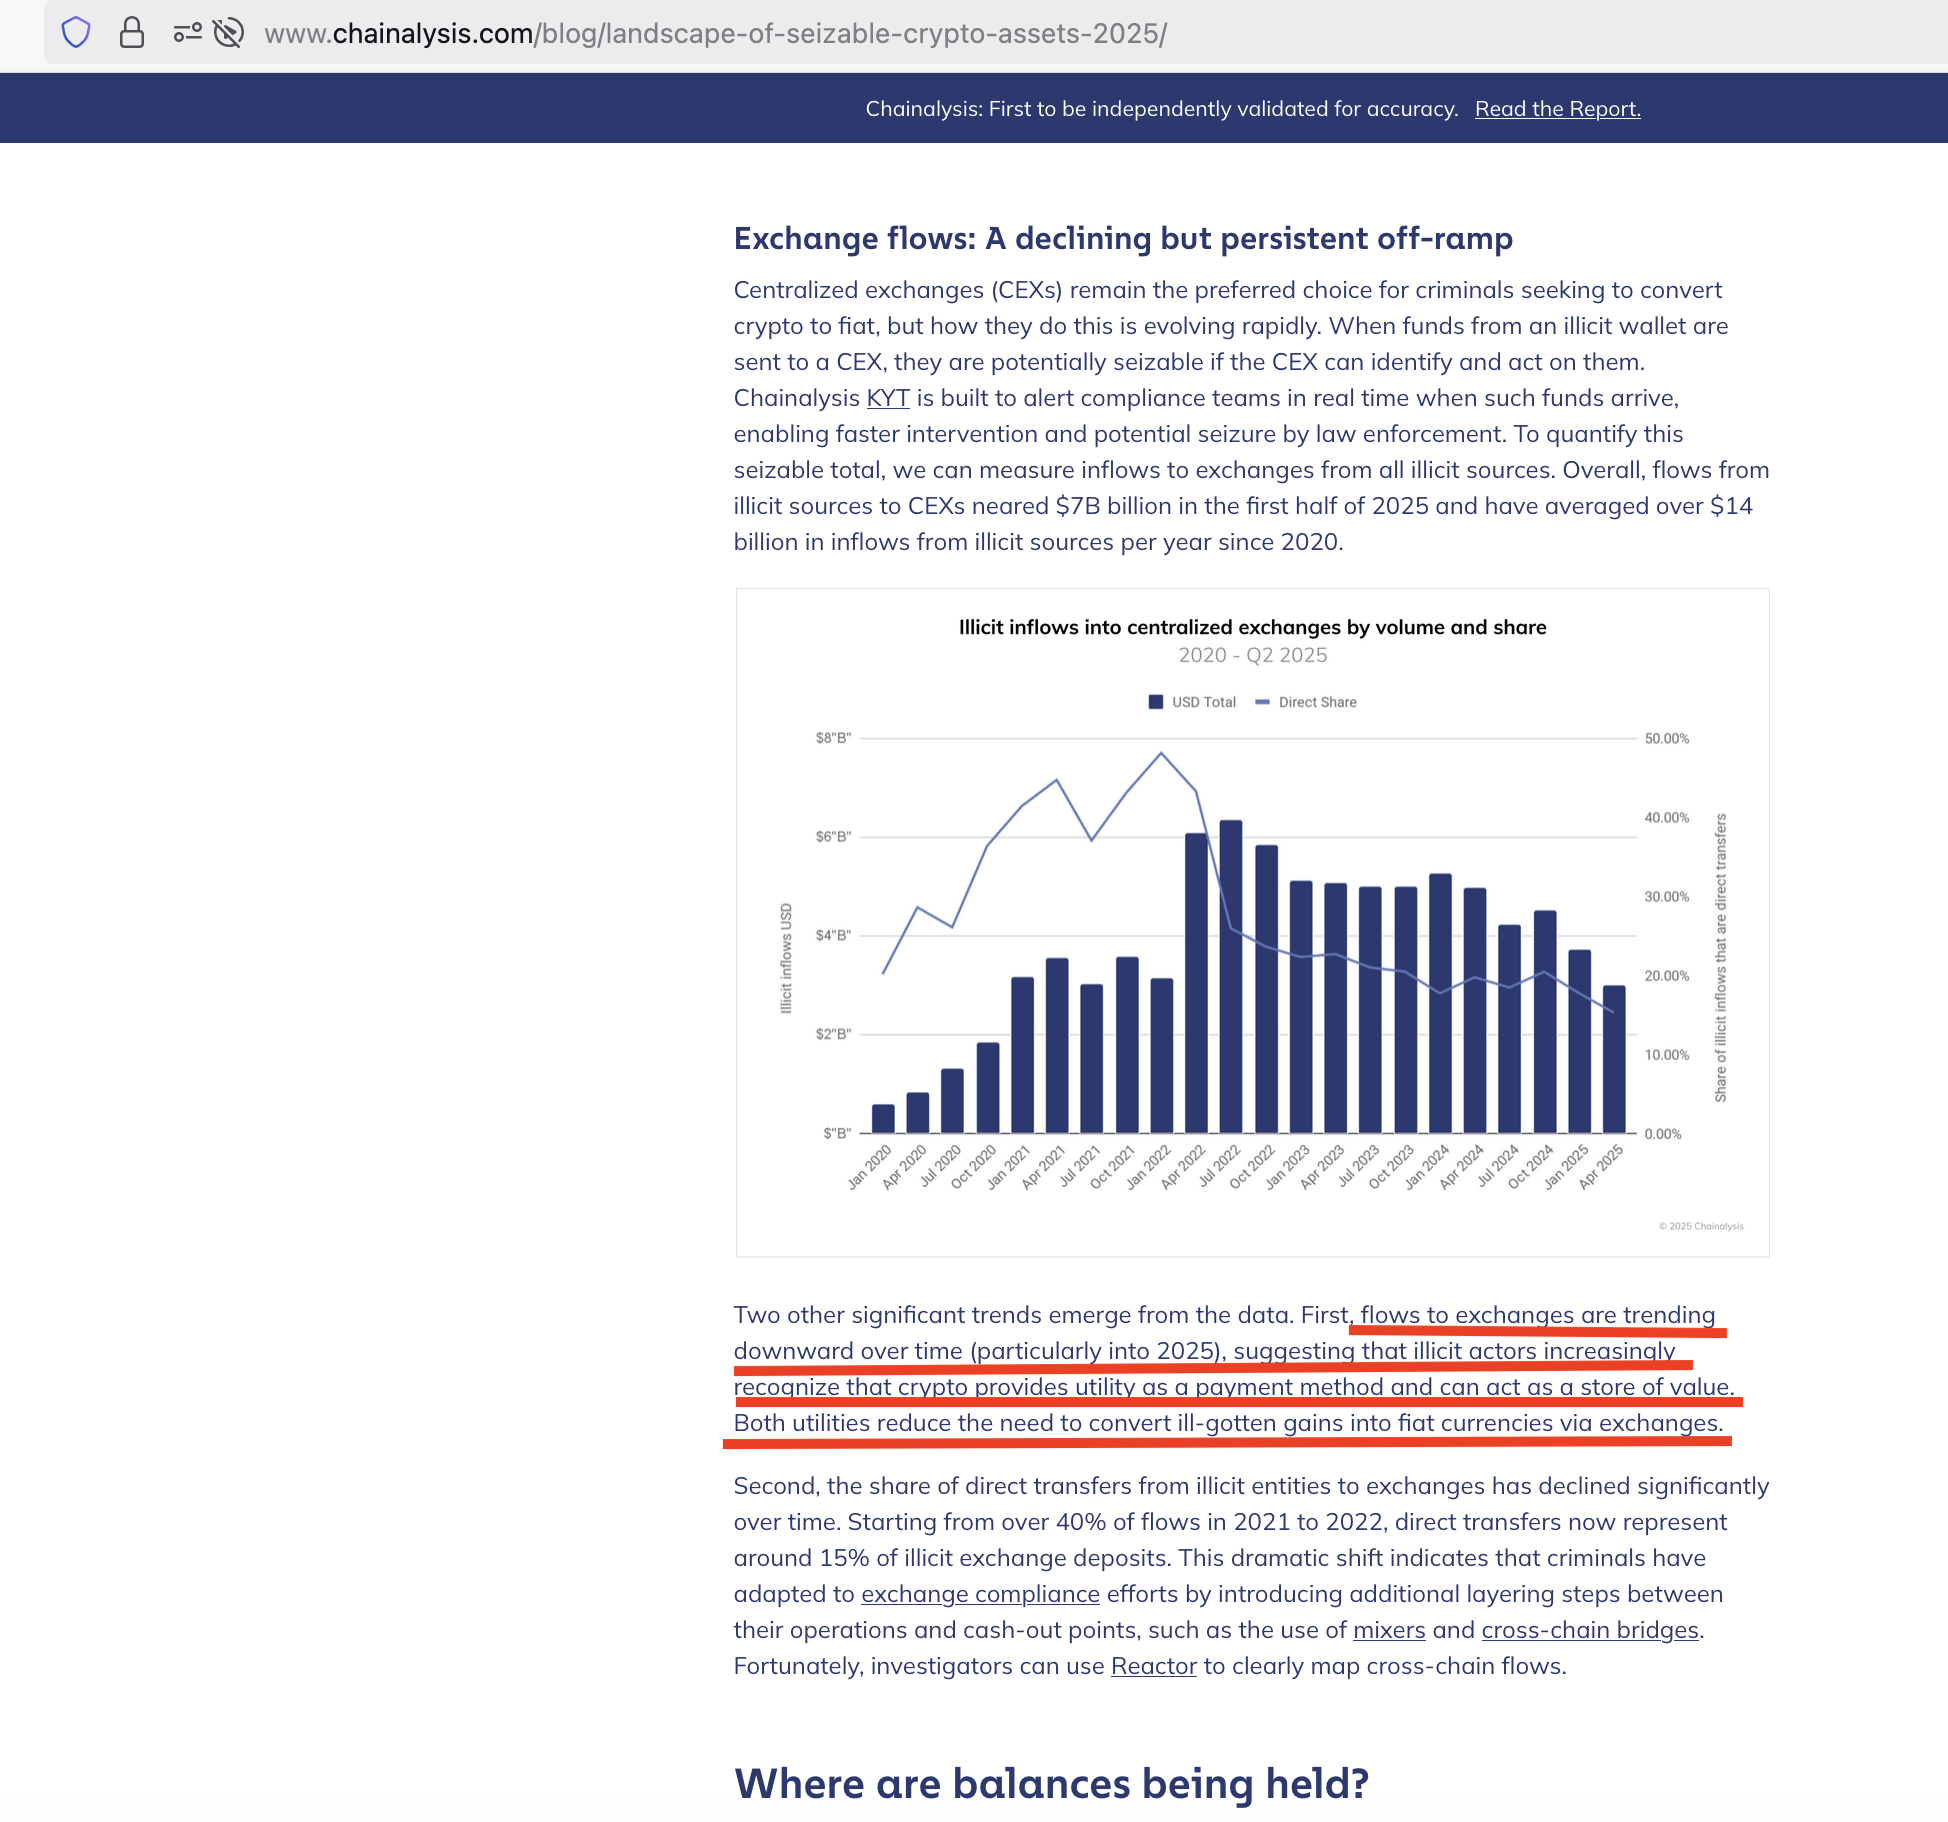Click the crossed-out camera blocked icon
The height and width of the screenshot is (1822, 1948).
tap(229, 33)
